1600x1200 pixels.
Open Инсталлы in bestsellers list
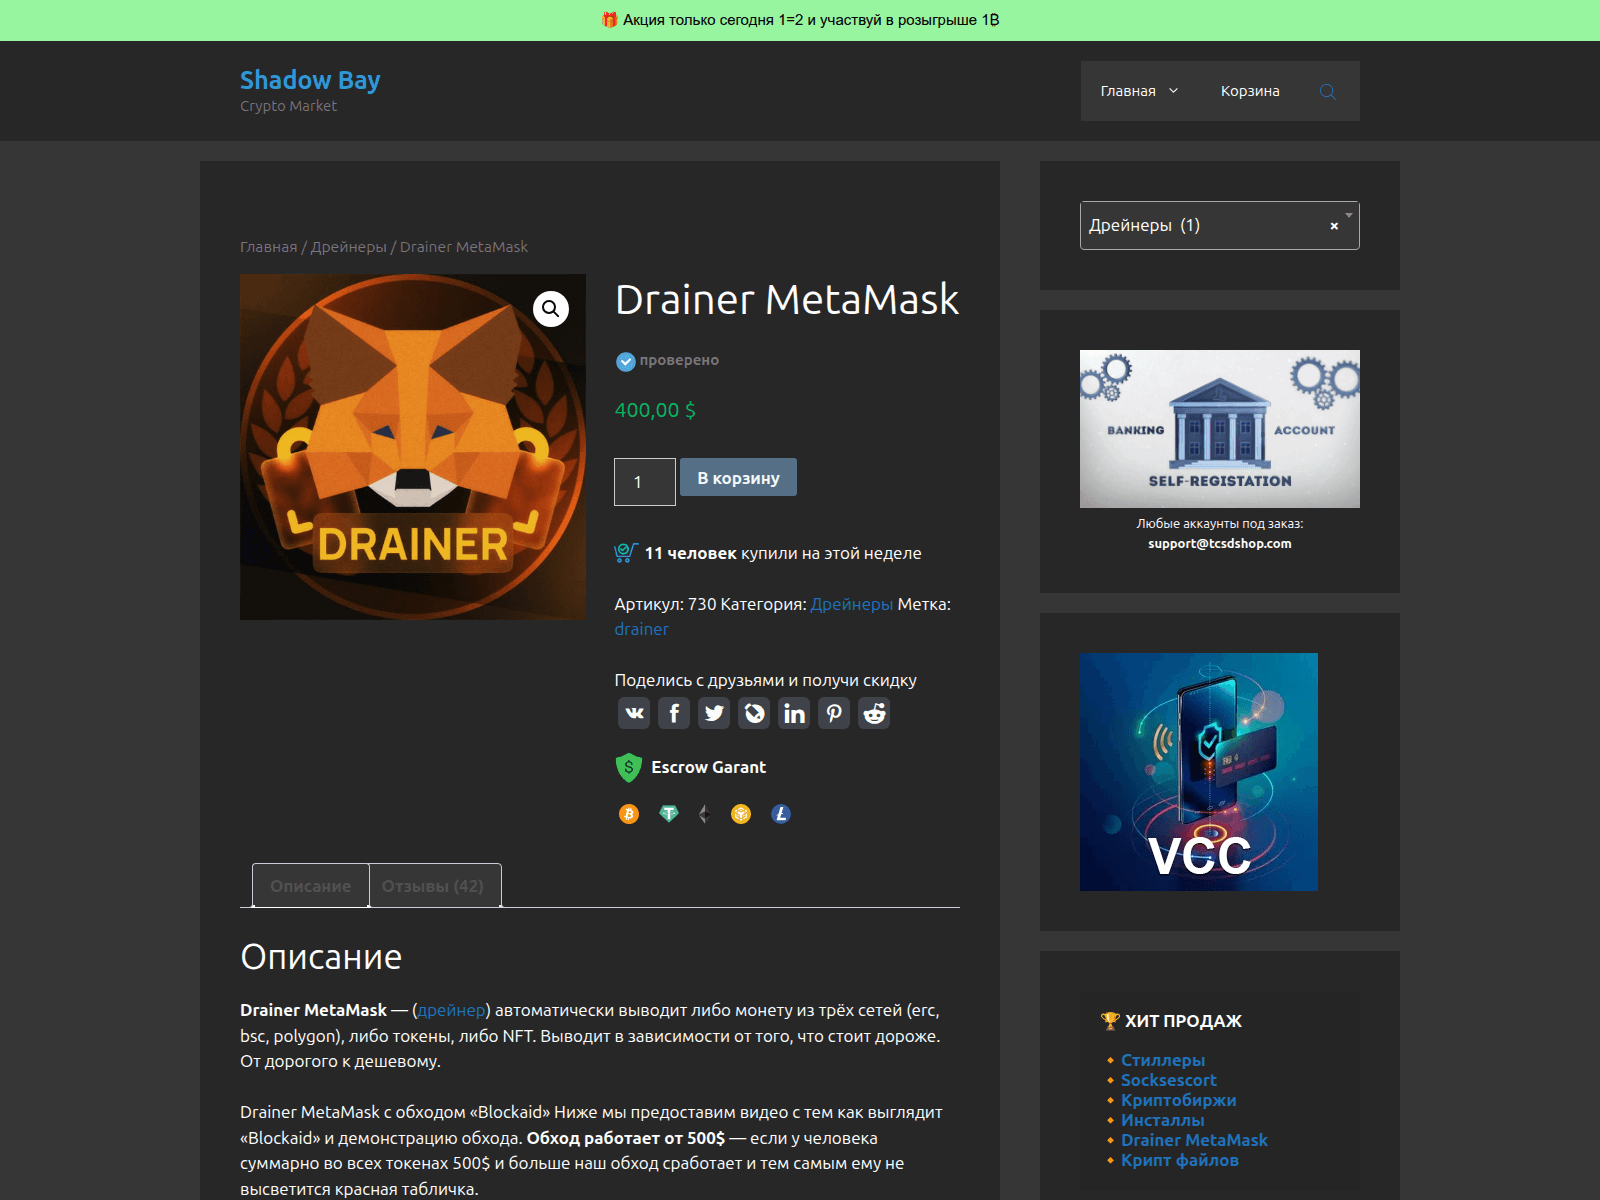[1163, 1120]
